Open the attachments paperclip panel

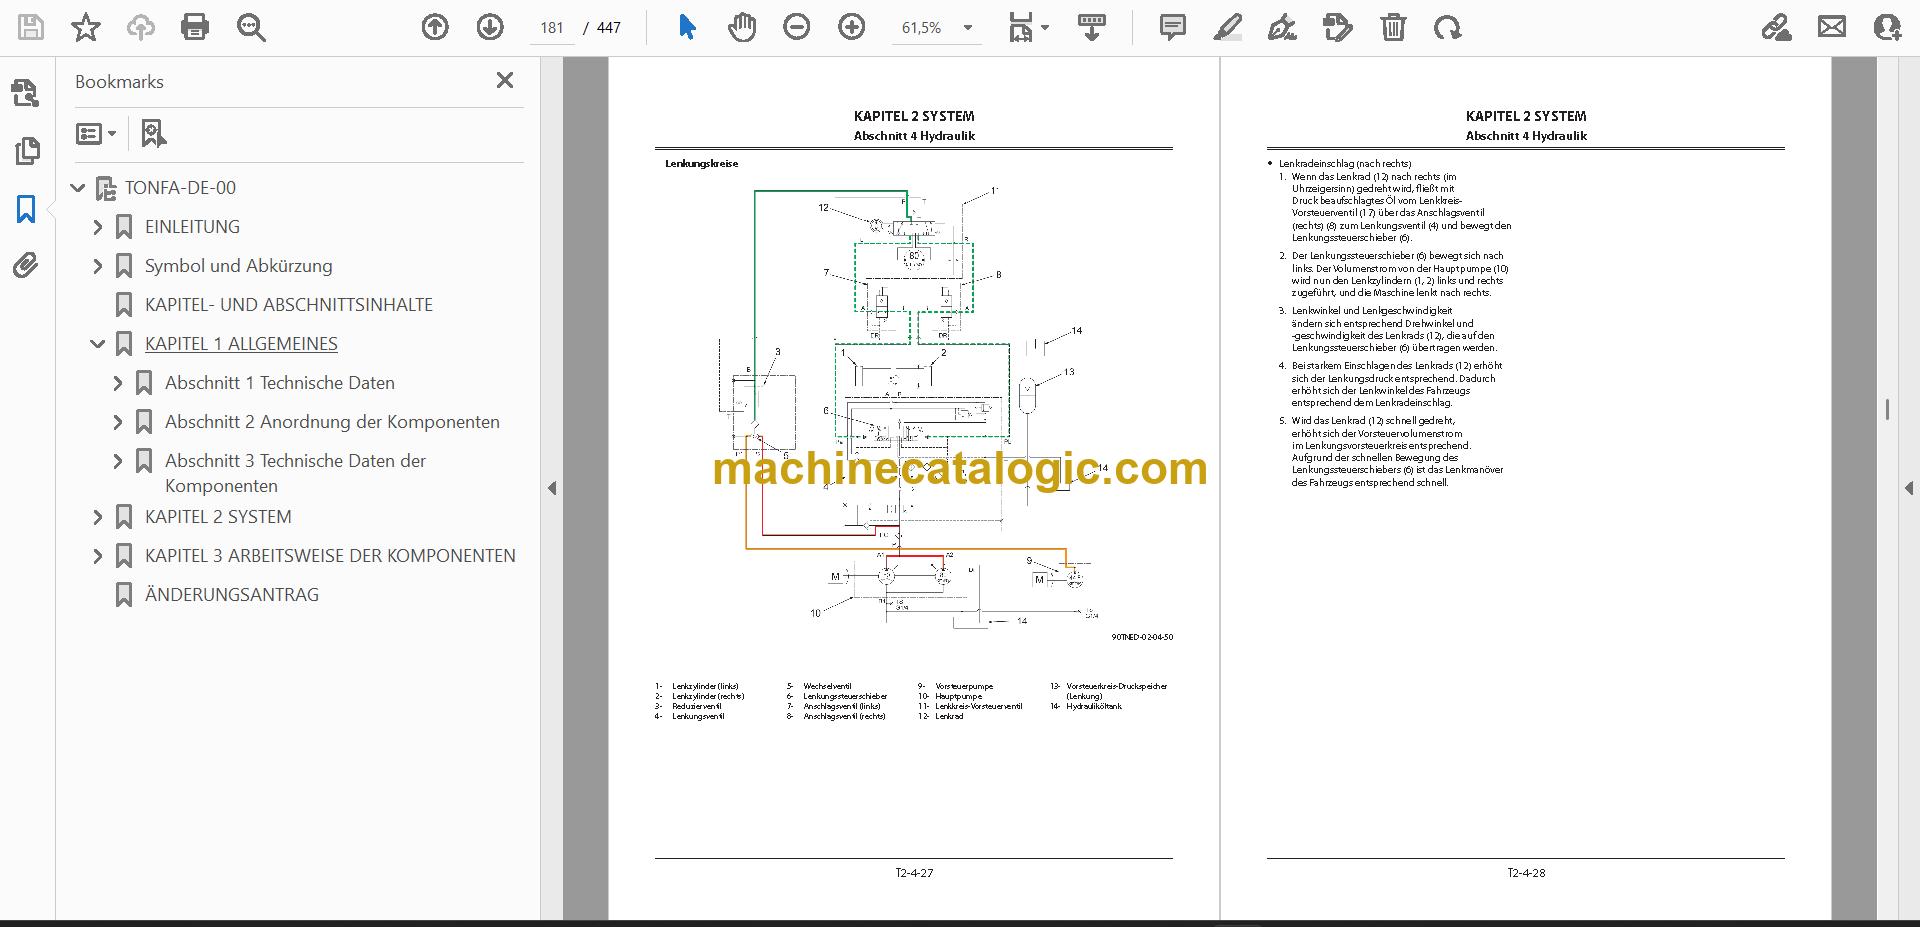pos(26,265)
